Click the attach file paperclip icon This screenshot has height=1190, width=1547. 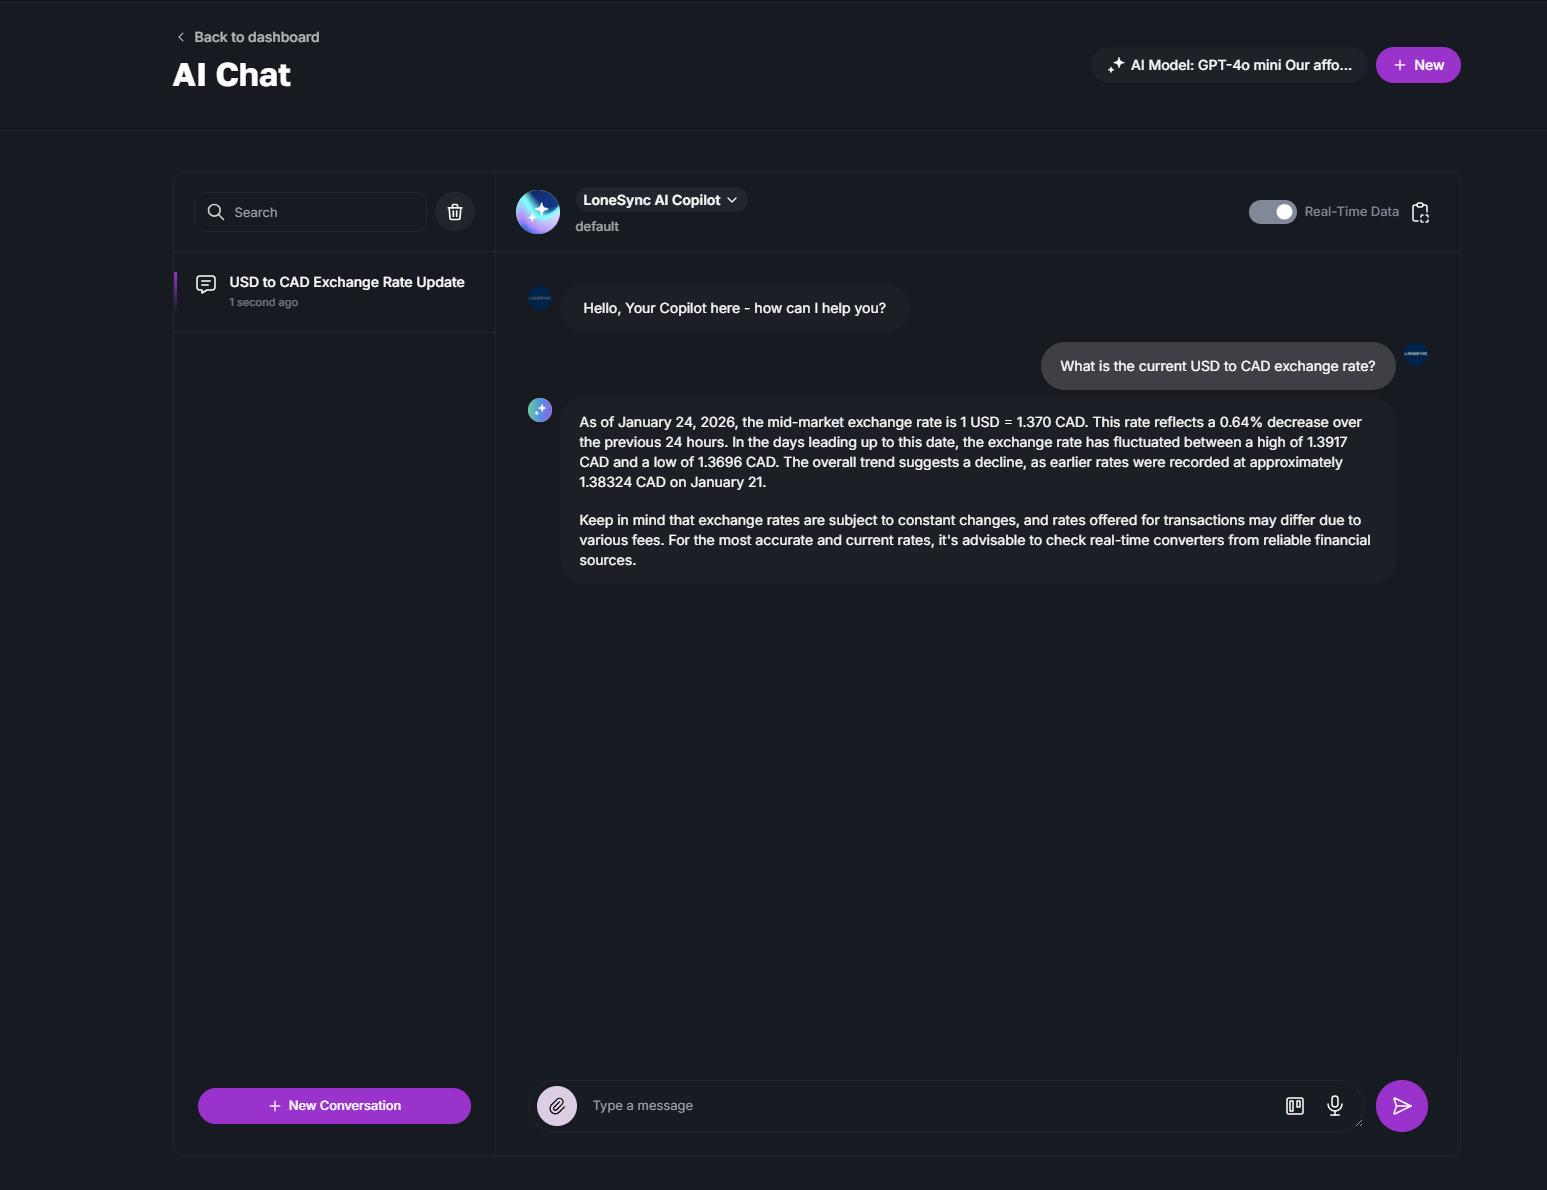(x=557, y=1106)
